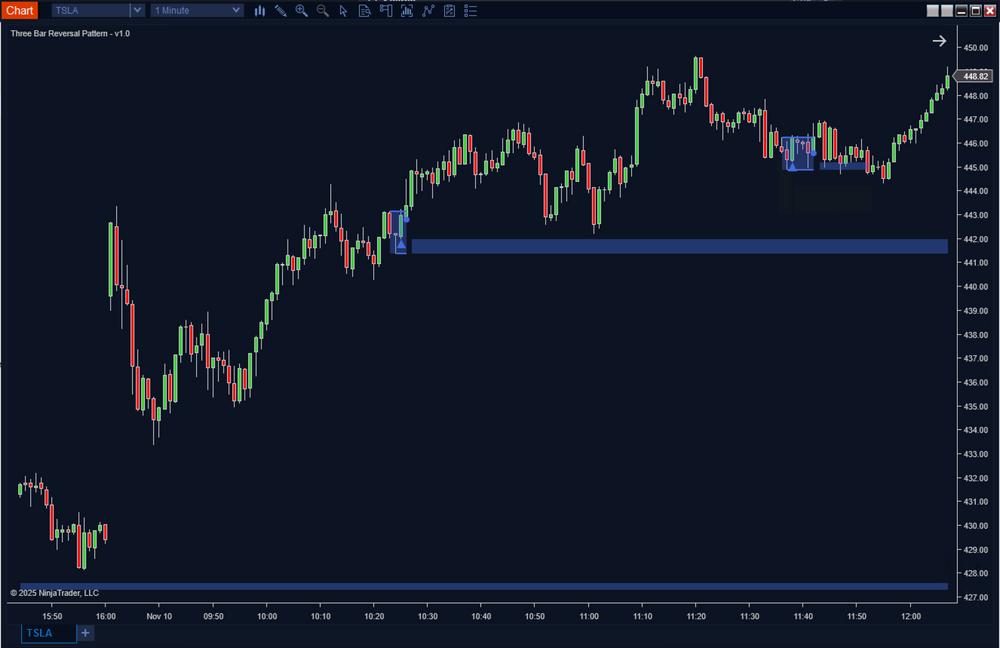Select the Zoom In magnifier tool
1000x648 pixels.
coord(302,11)
